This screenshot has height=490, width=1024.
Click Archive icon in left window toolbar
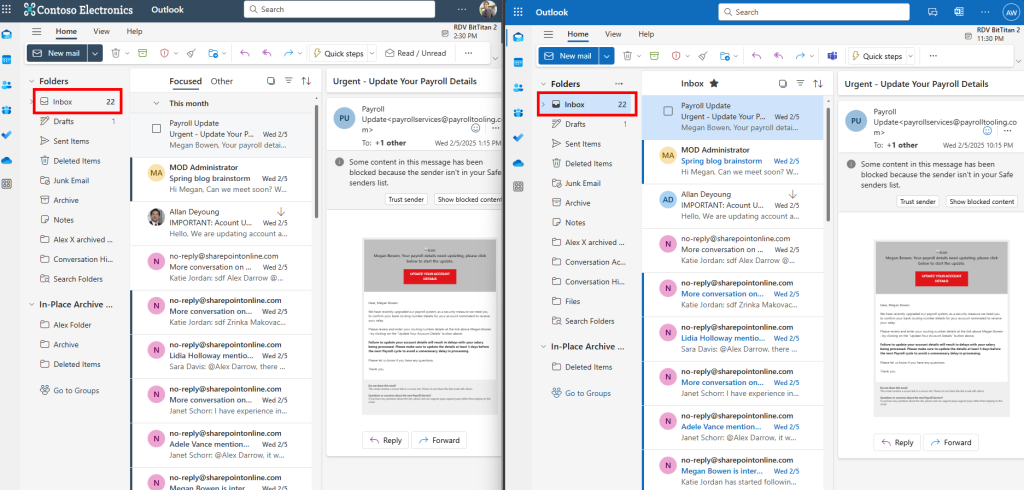[142, 54]
